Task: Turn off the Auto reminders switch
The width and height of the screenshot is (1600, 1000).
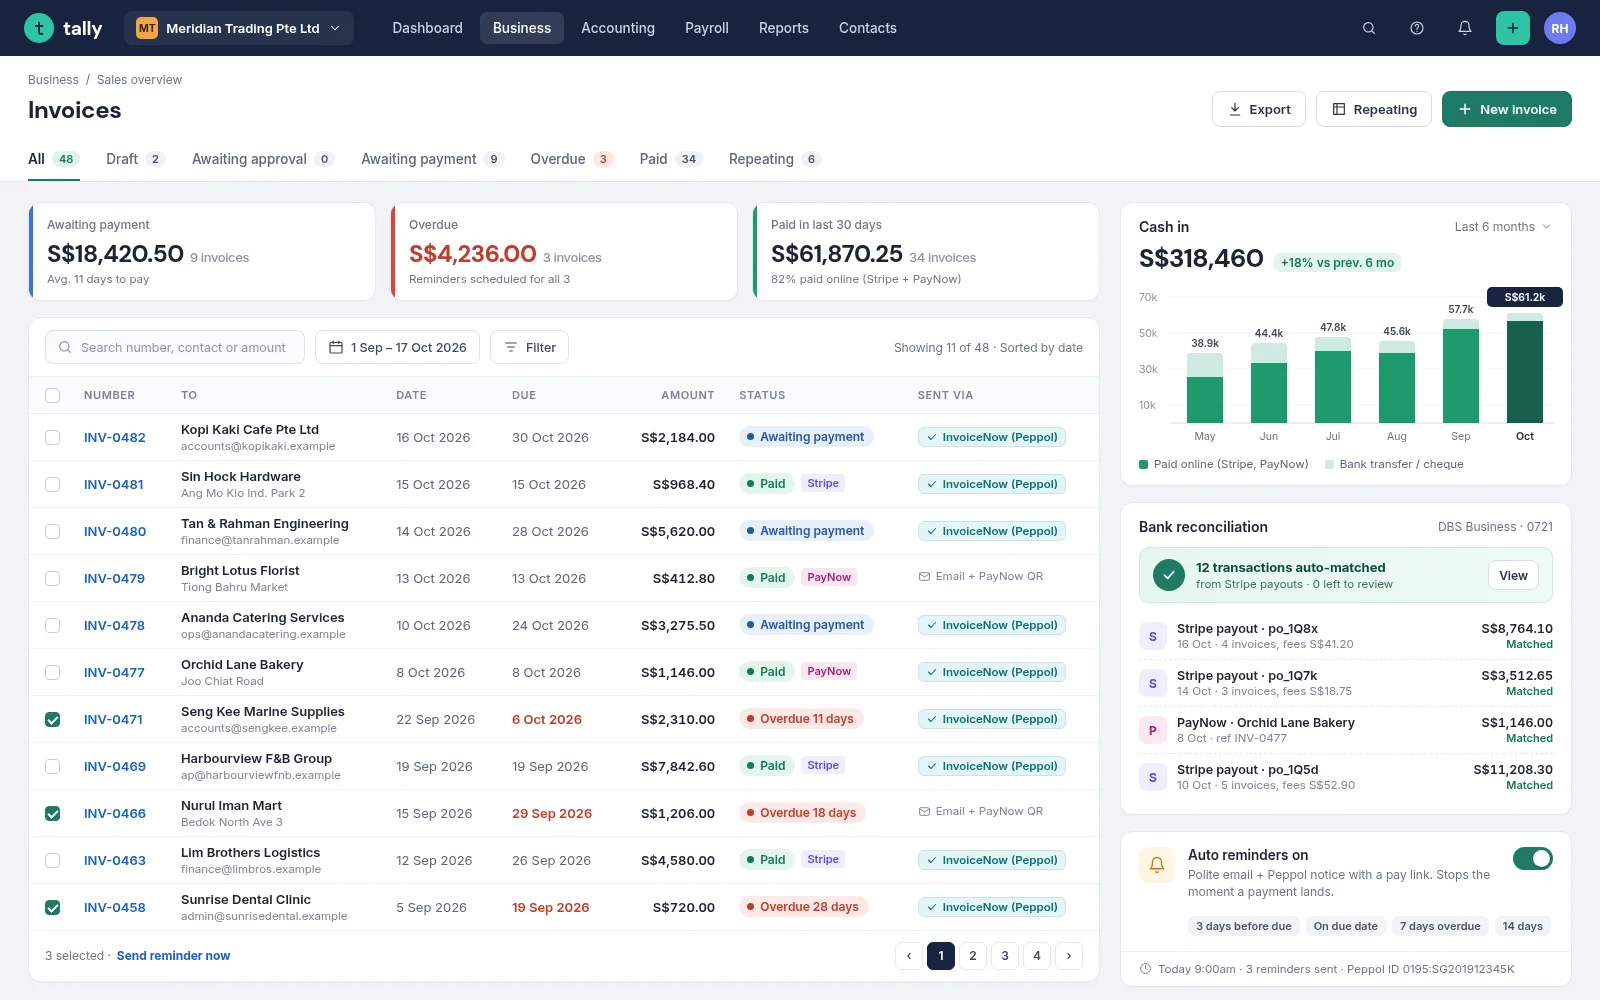Action: (1532, 858)
